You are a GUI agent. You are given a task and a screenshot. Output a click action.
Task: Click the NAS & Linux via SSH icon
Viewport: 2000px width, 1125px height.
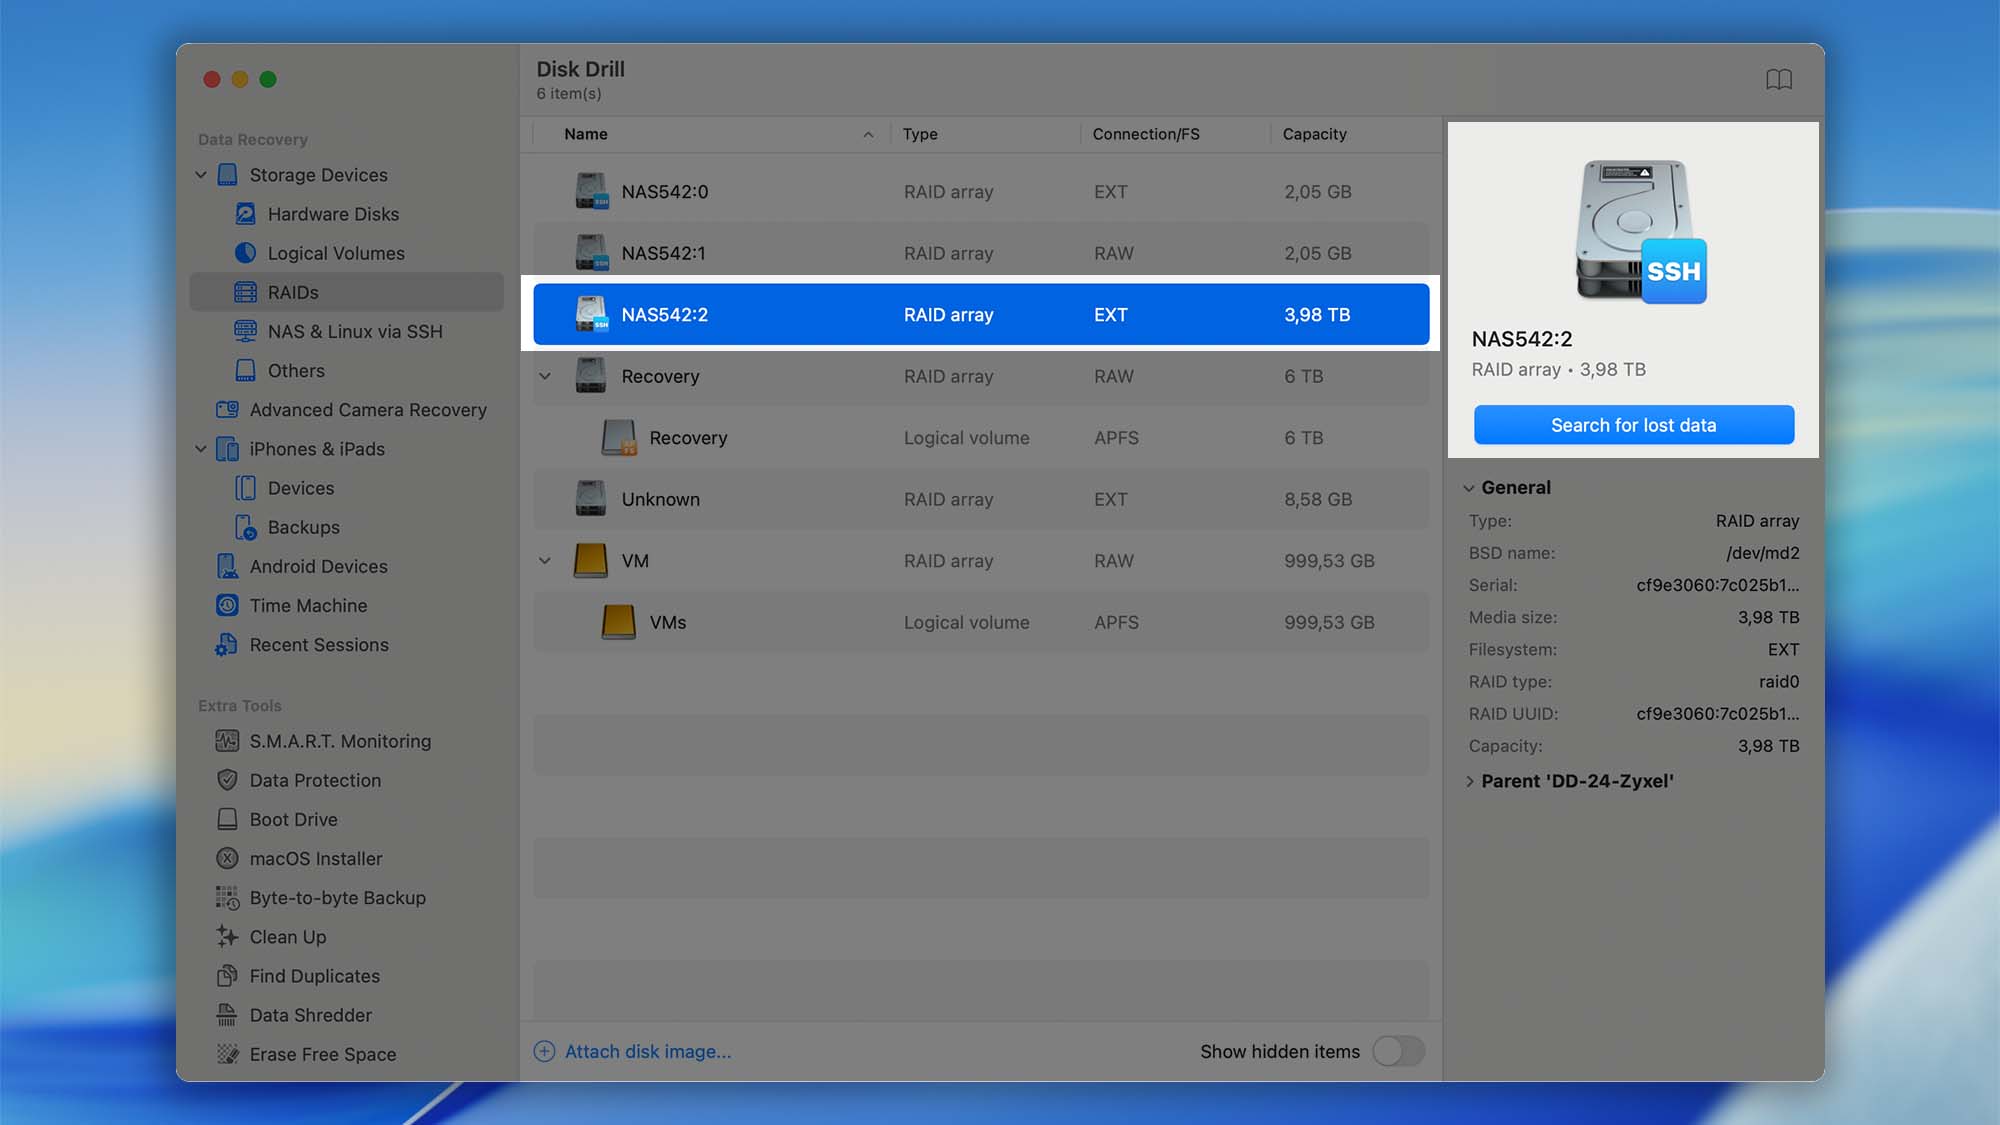coord(245,331)
